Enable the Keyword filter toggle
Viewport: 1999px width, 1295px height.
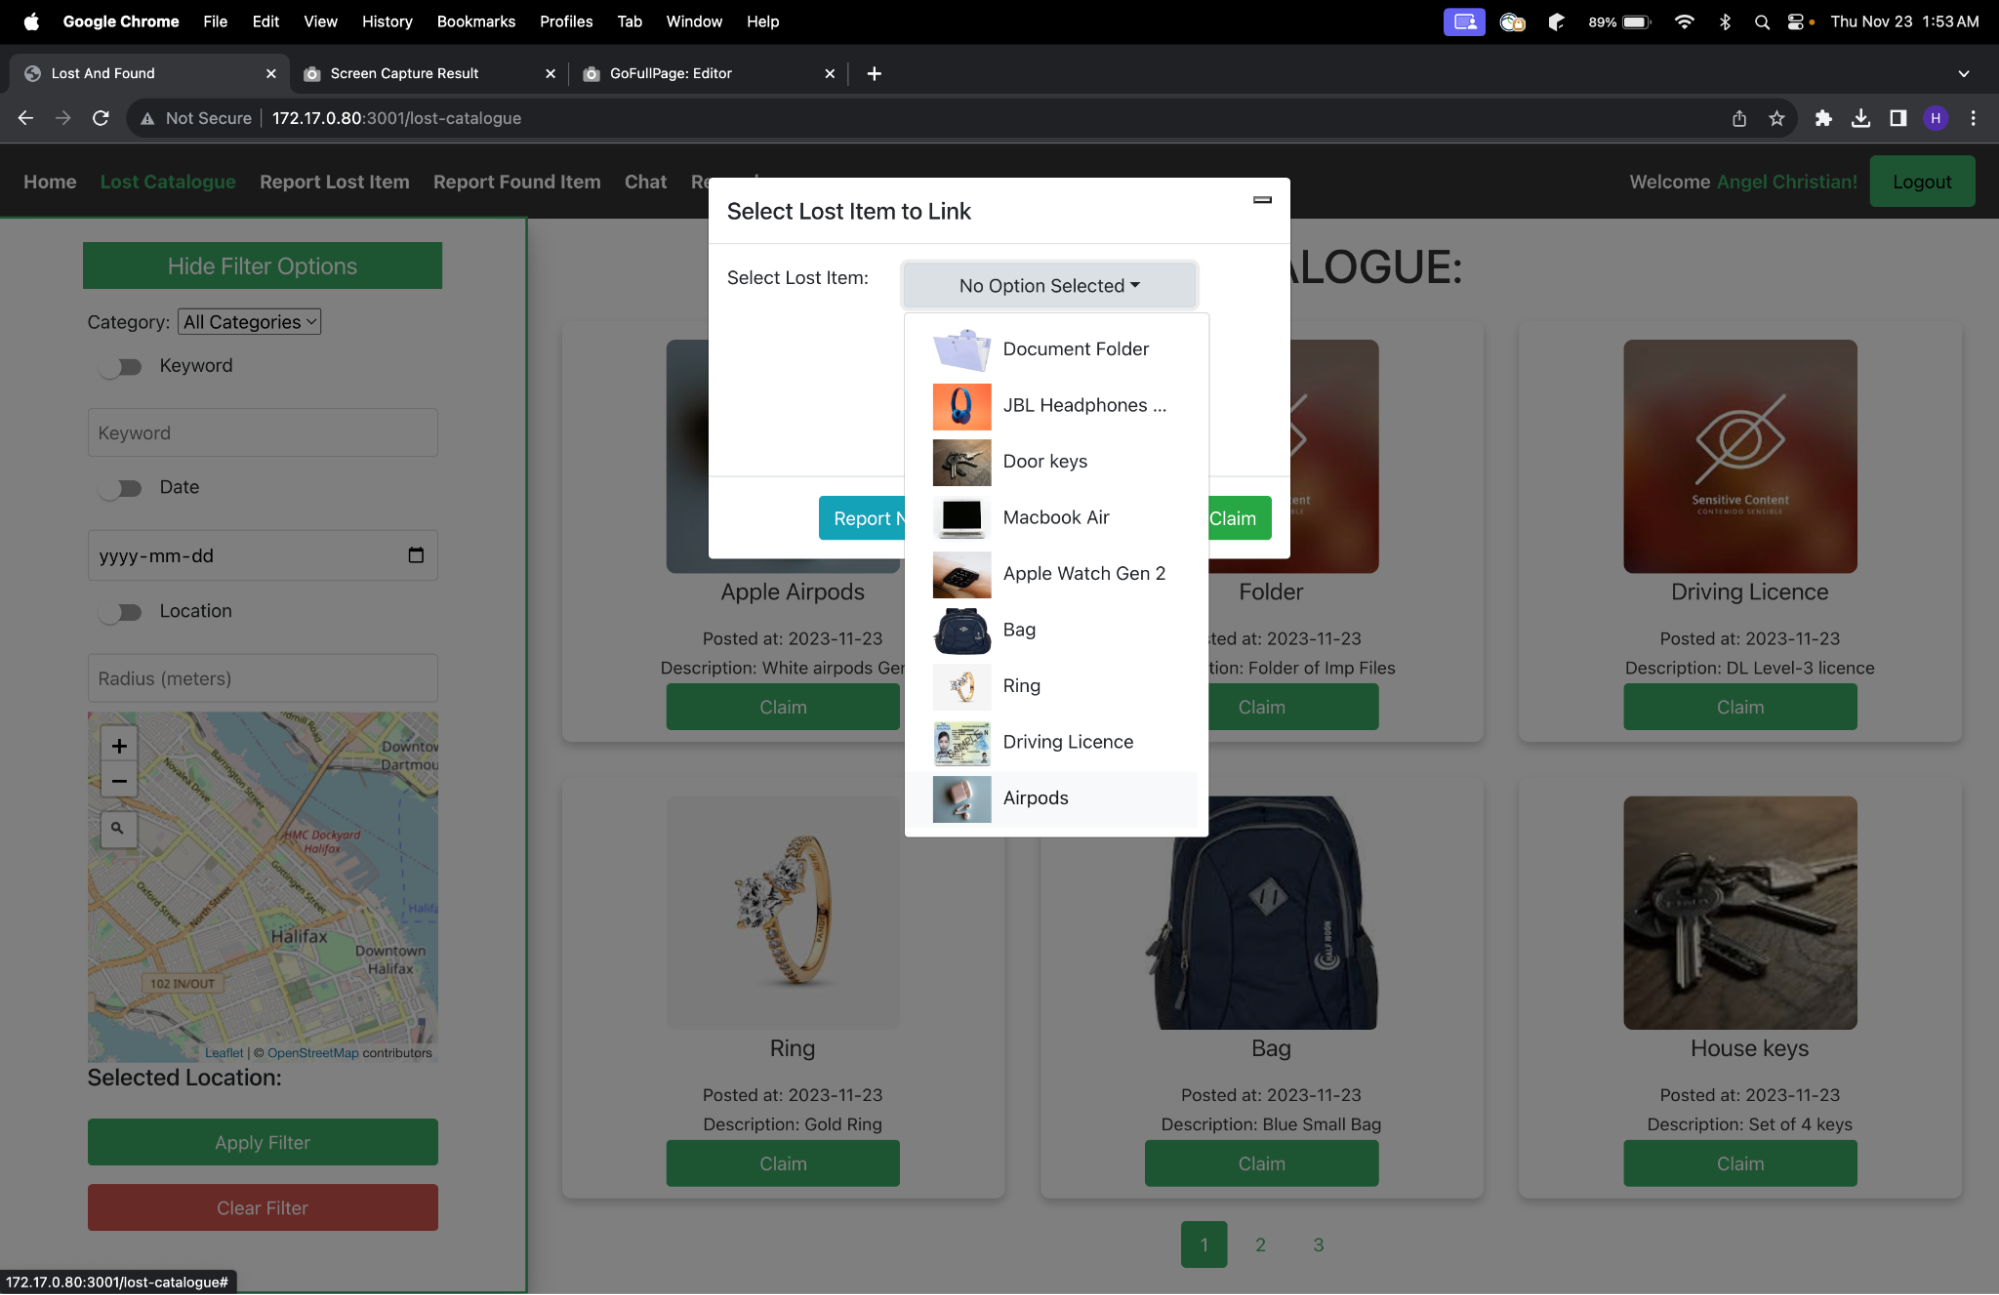tap(122, 367)
